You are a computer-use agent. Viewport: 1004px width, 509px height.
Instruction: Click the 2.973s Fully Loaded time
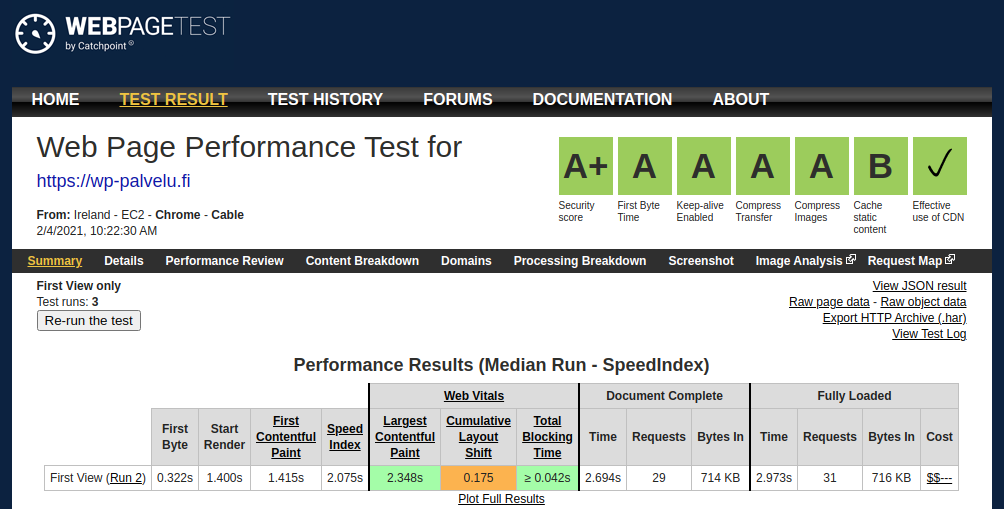tap(773, 478)
